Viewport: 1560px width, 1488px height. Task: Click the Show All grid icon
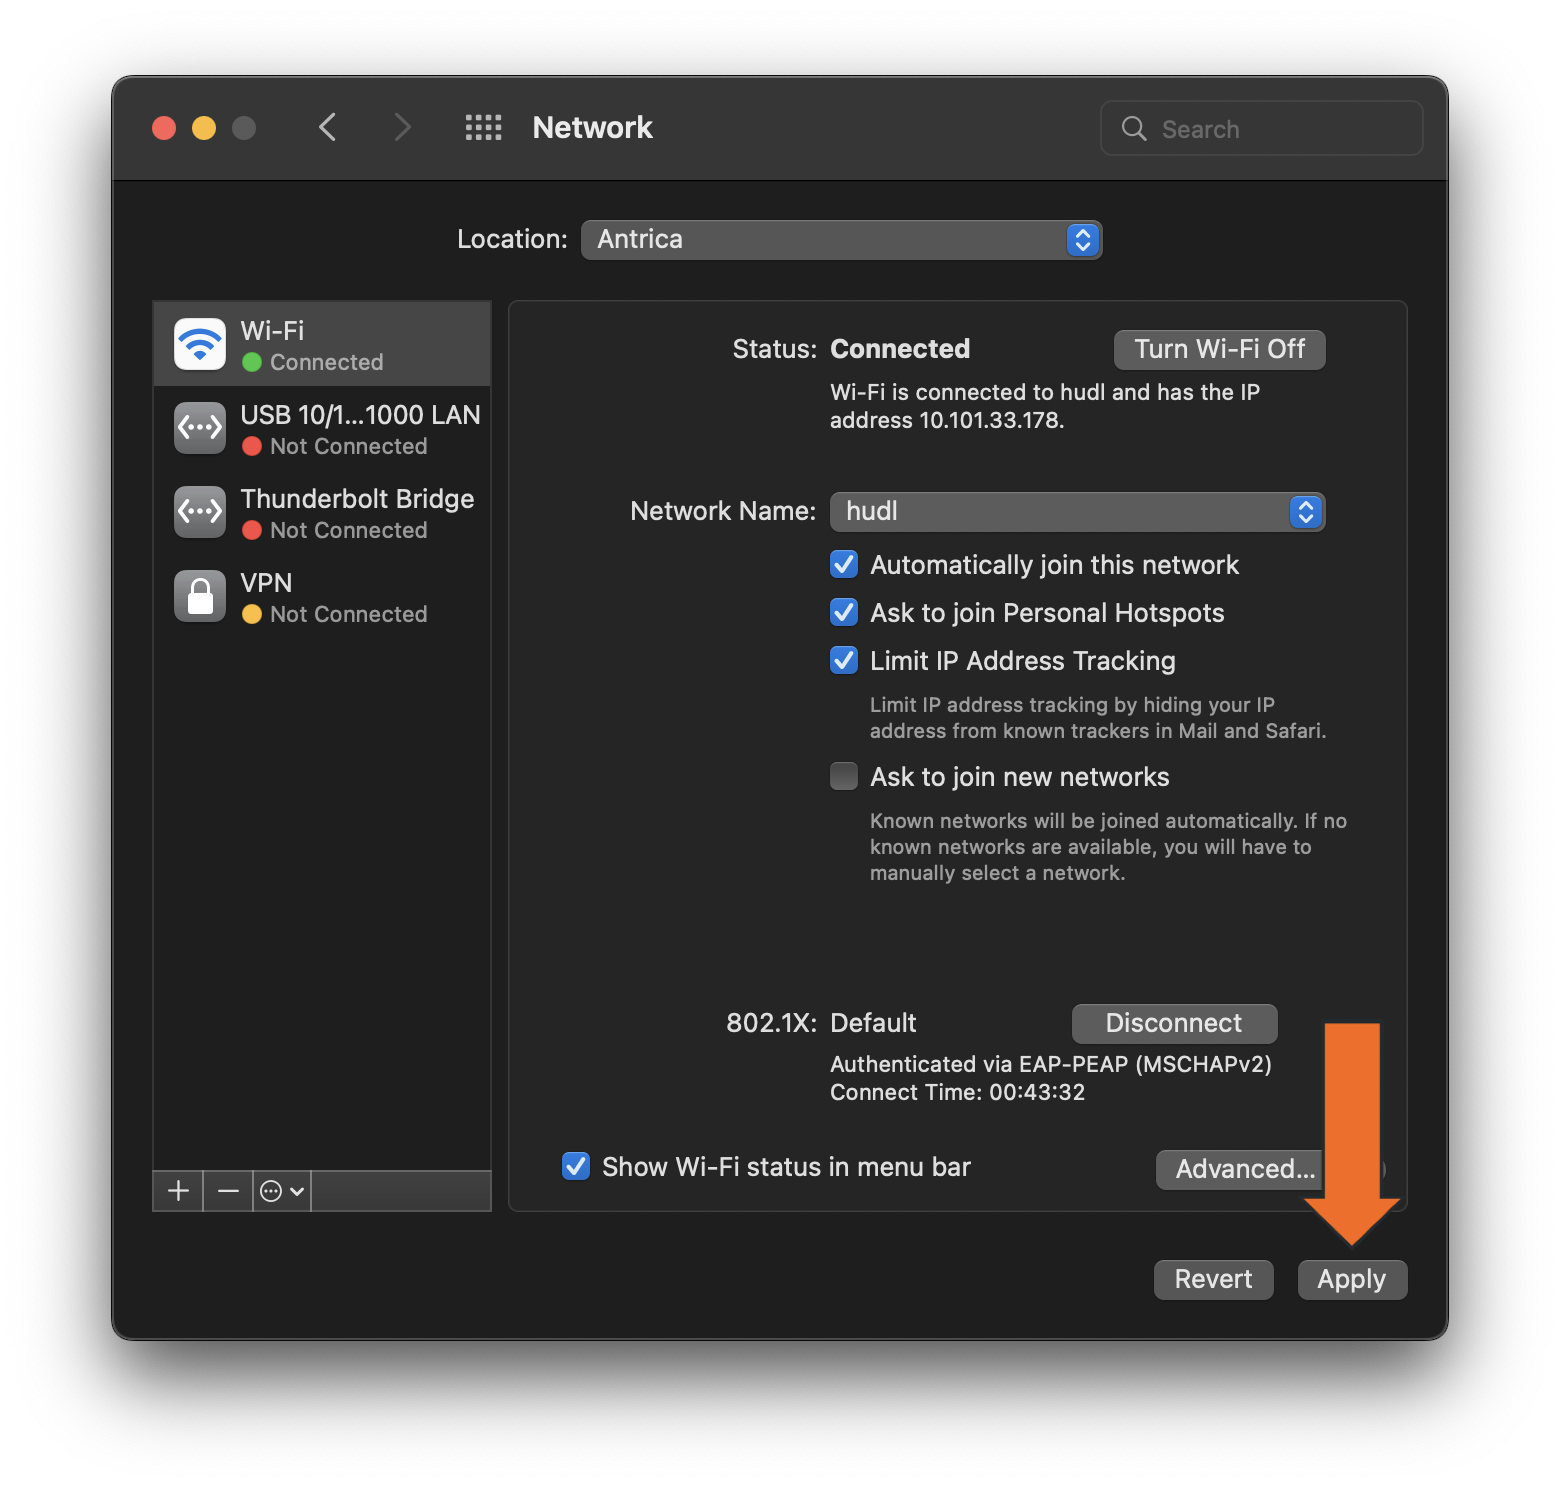[483, 127]
